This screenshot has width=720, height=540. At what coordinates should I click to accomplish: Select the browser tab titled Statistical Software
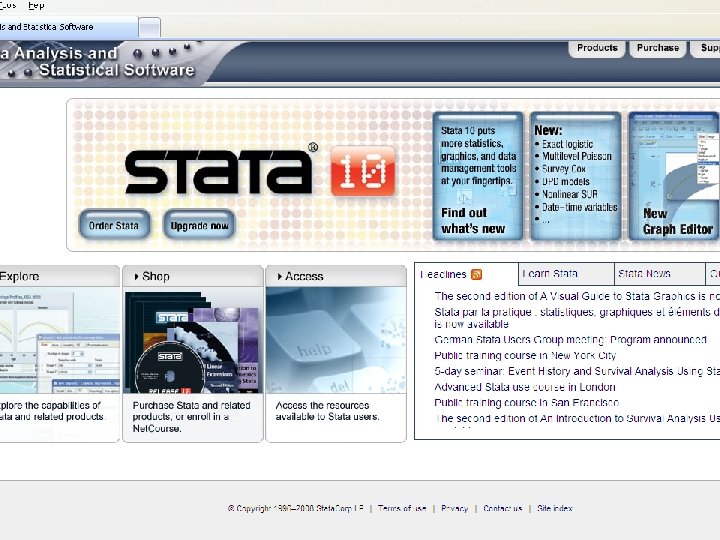click(x=69, y=27)
